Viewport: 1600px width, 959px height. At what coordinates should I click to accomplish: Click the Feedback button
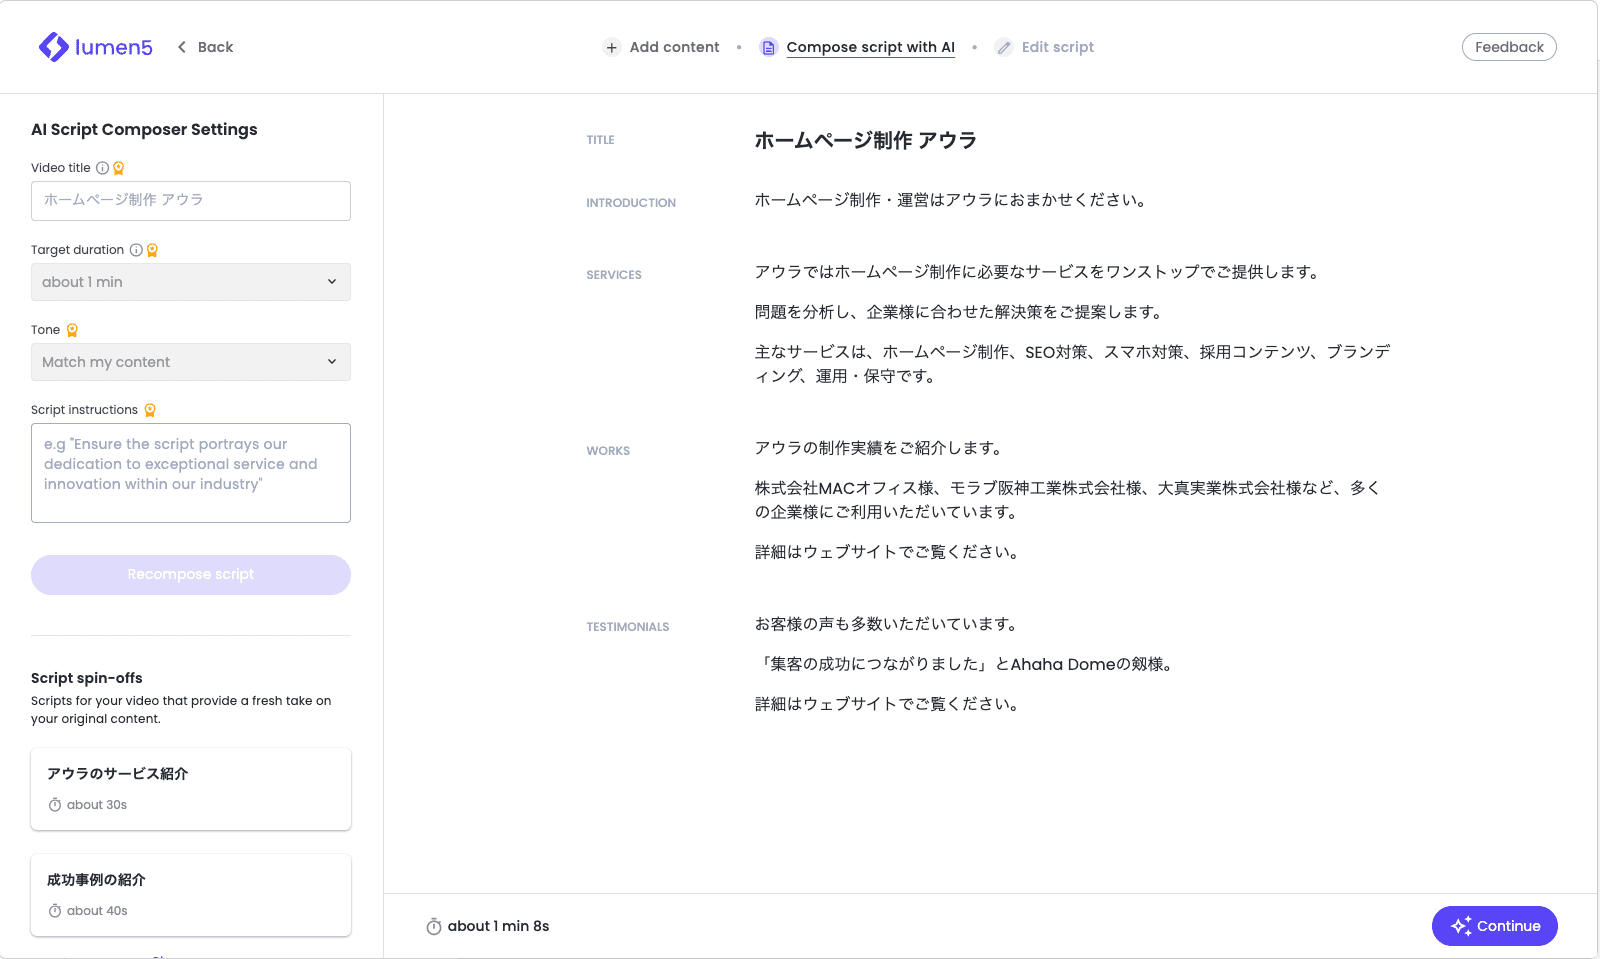1508,47
